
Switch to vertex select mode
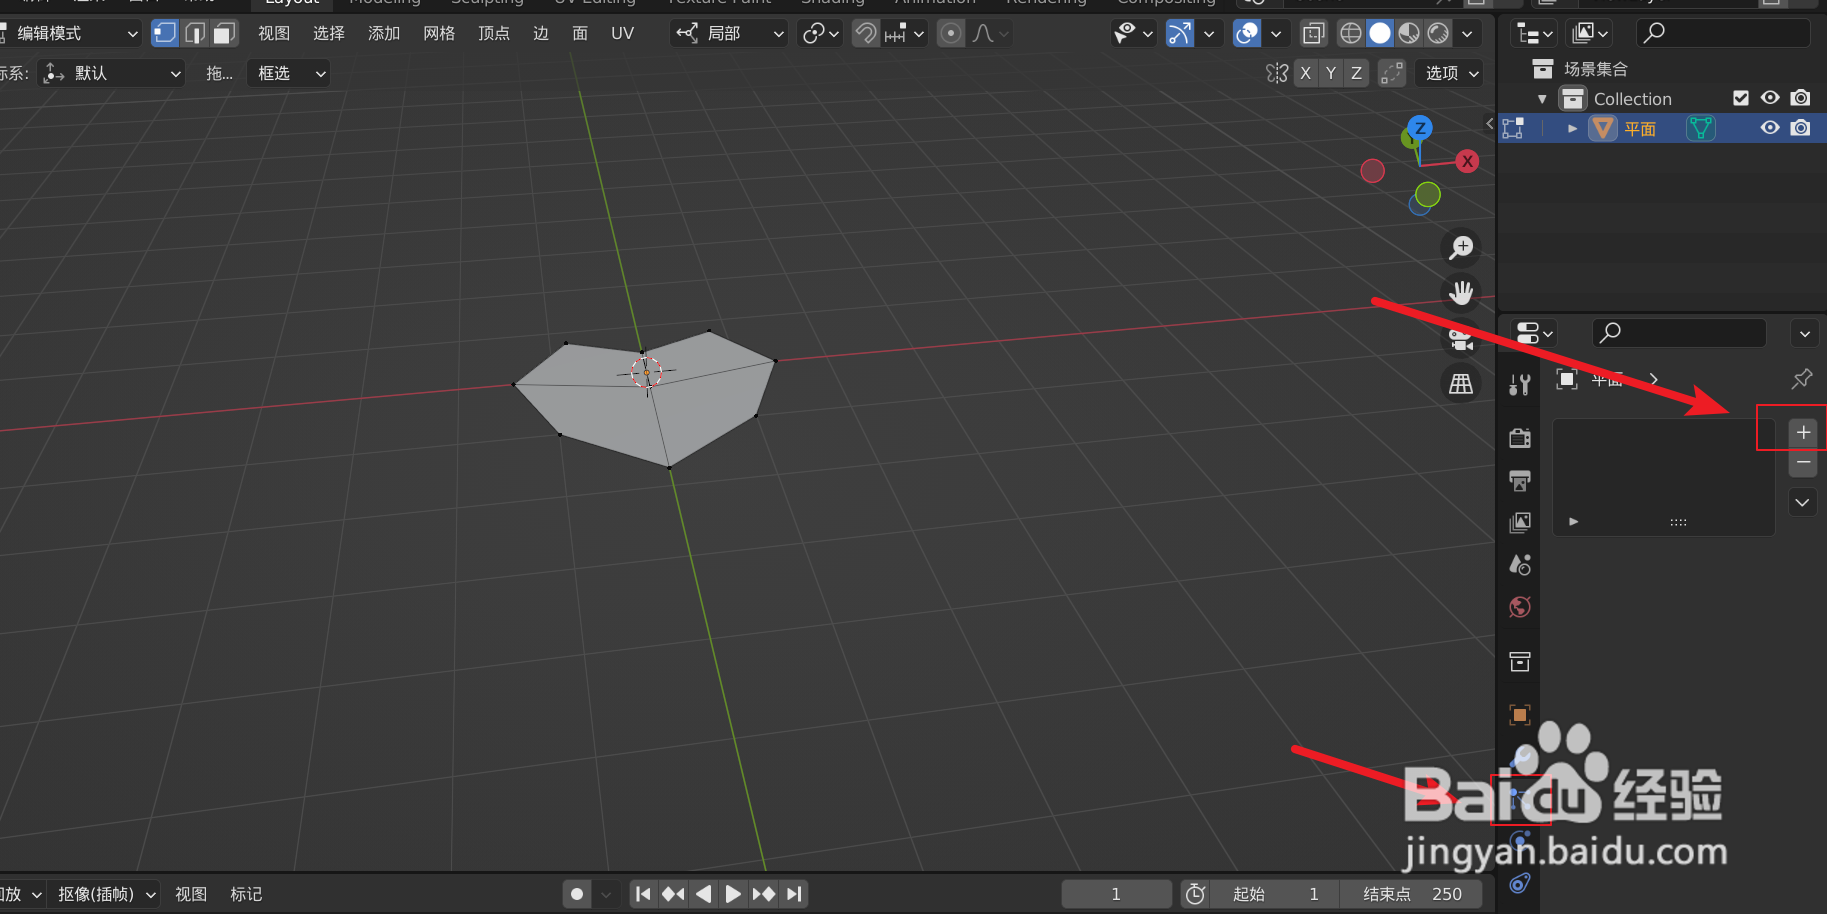[165, 33]
